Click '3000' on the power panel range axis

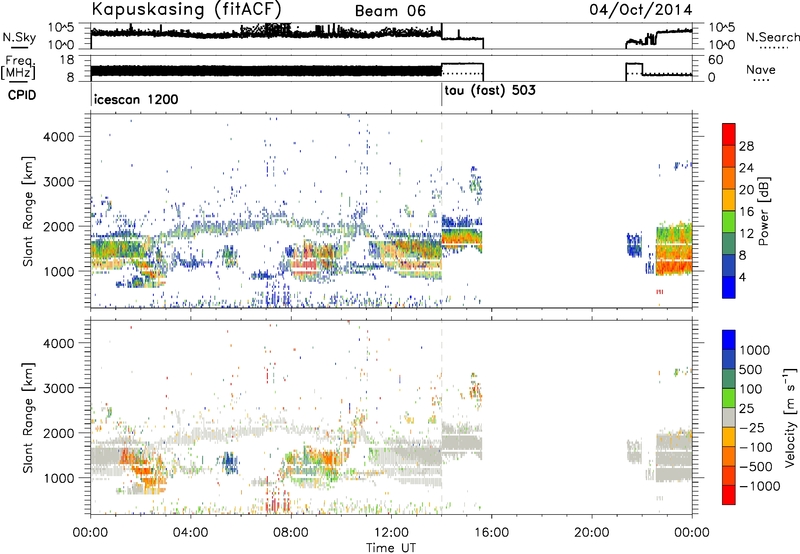click(x=59, y=182)
